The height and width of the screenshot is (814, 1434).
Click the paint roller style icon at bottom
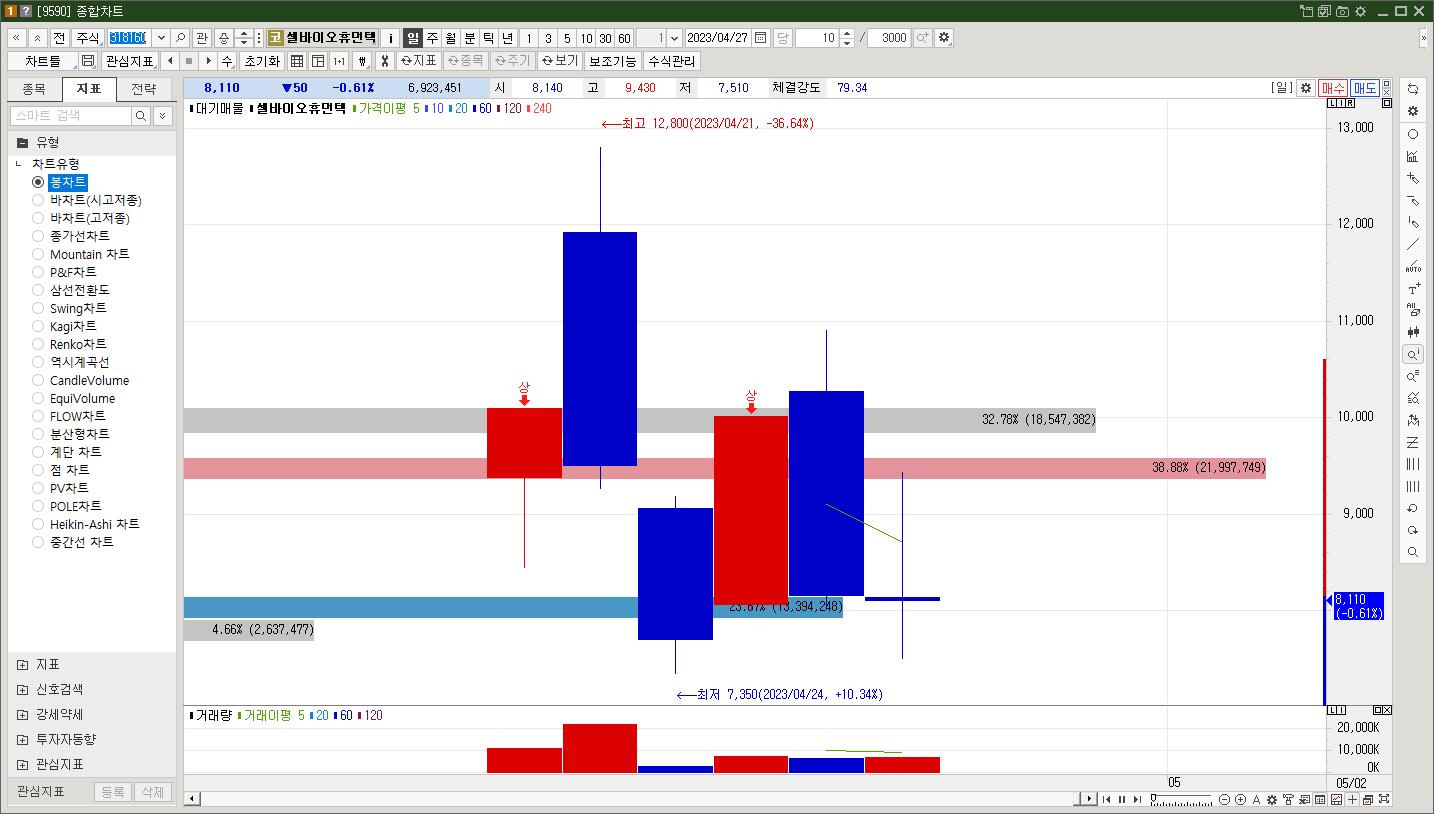(1288, 799)
